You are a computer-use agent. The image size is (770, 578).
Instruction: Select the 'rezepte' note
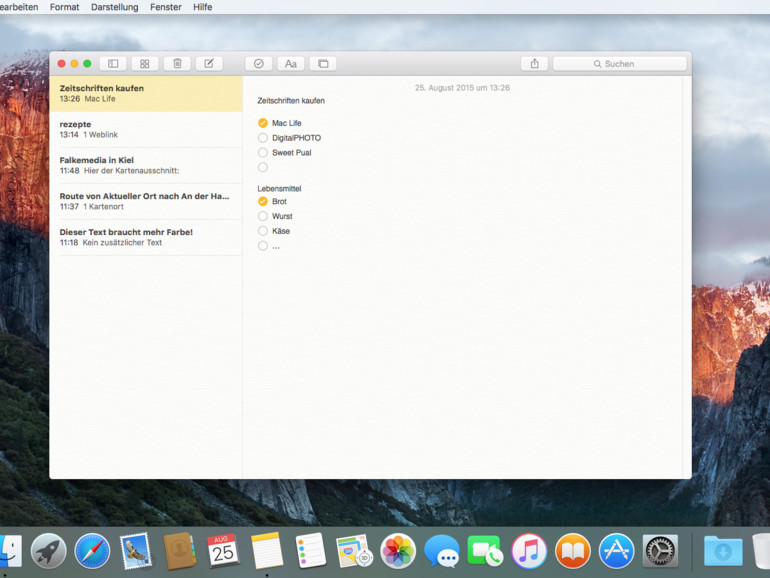click(x=146, y=129)
